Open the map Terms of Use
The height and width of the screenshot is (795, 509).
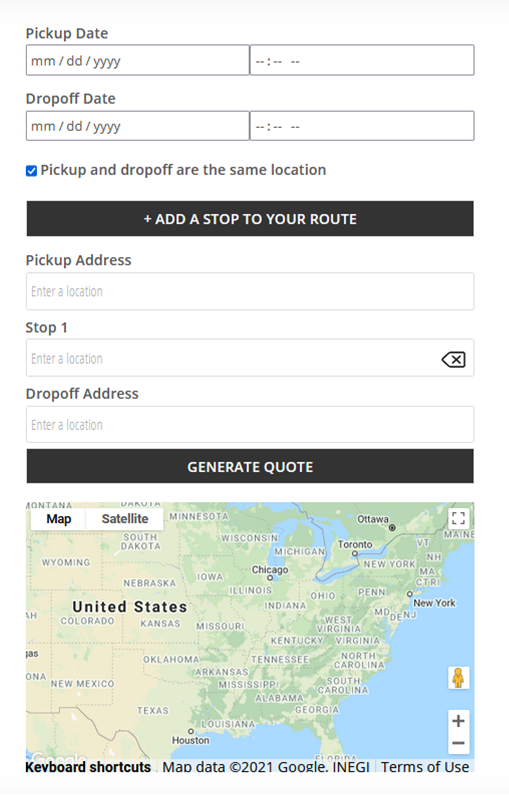[x=425, y=767]
